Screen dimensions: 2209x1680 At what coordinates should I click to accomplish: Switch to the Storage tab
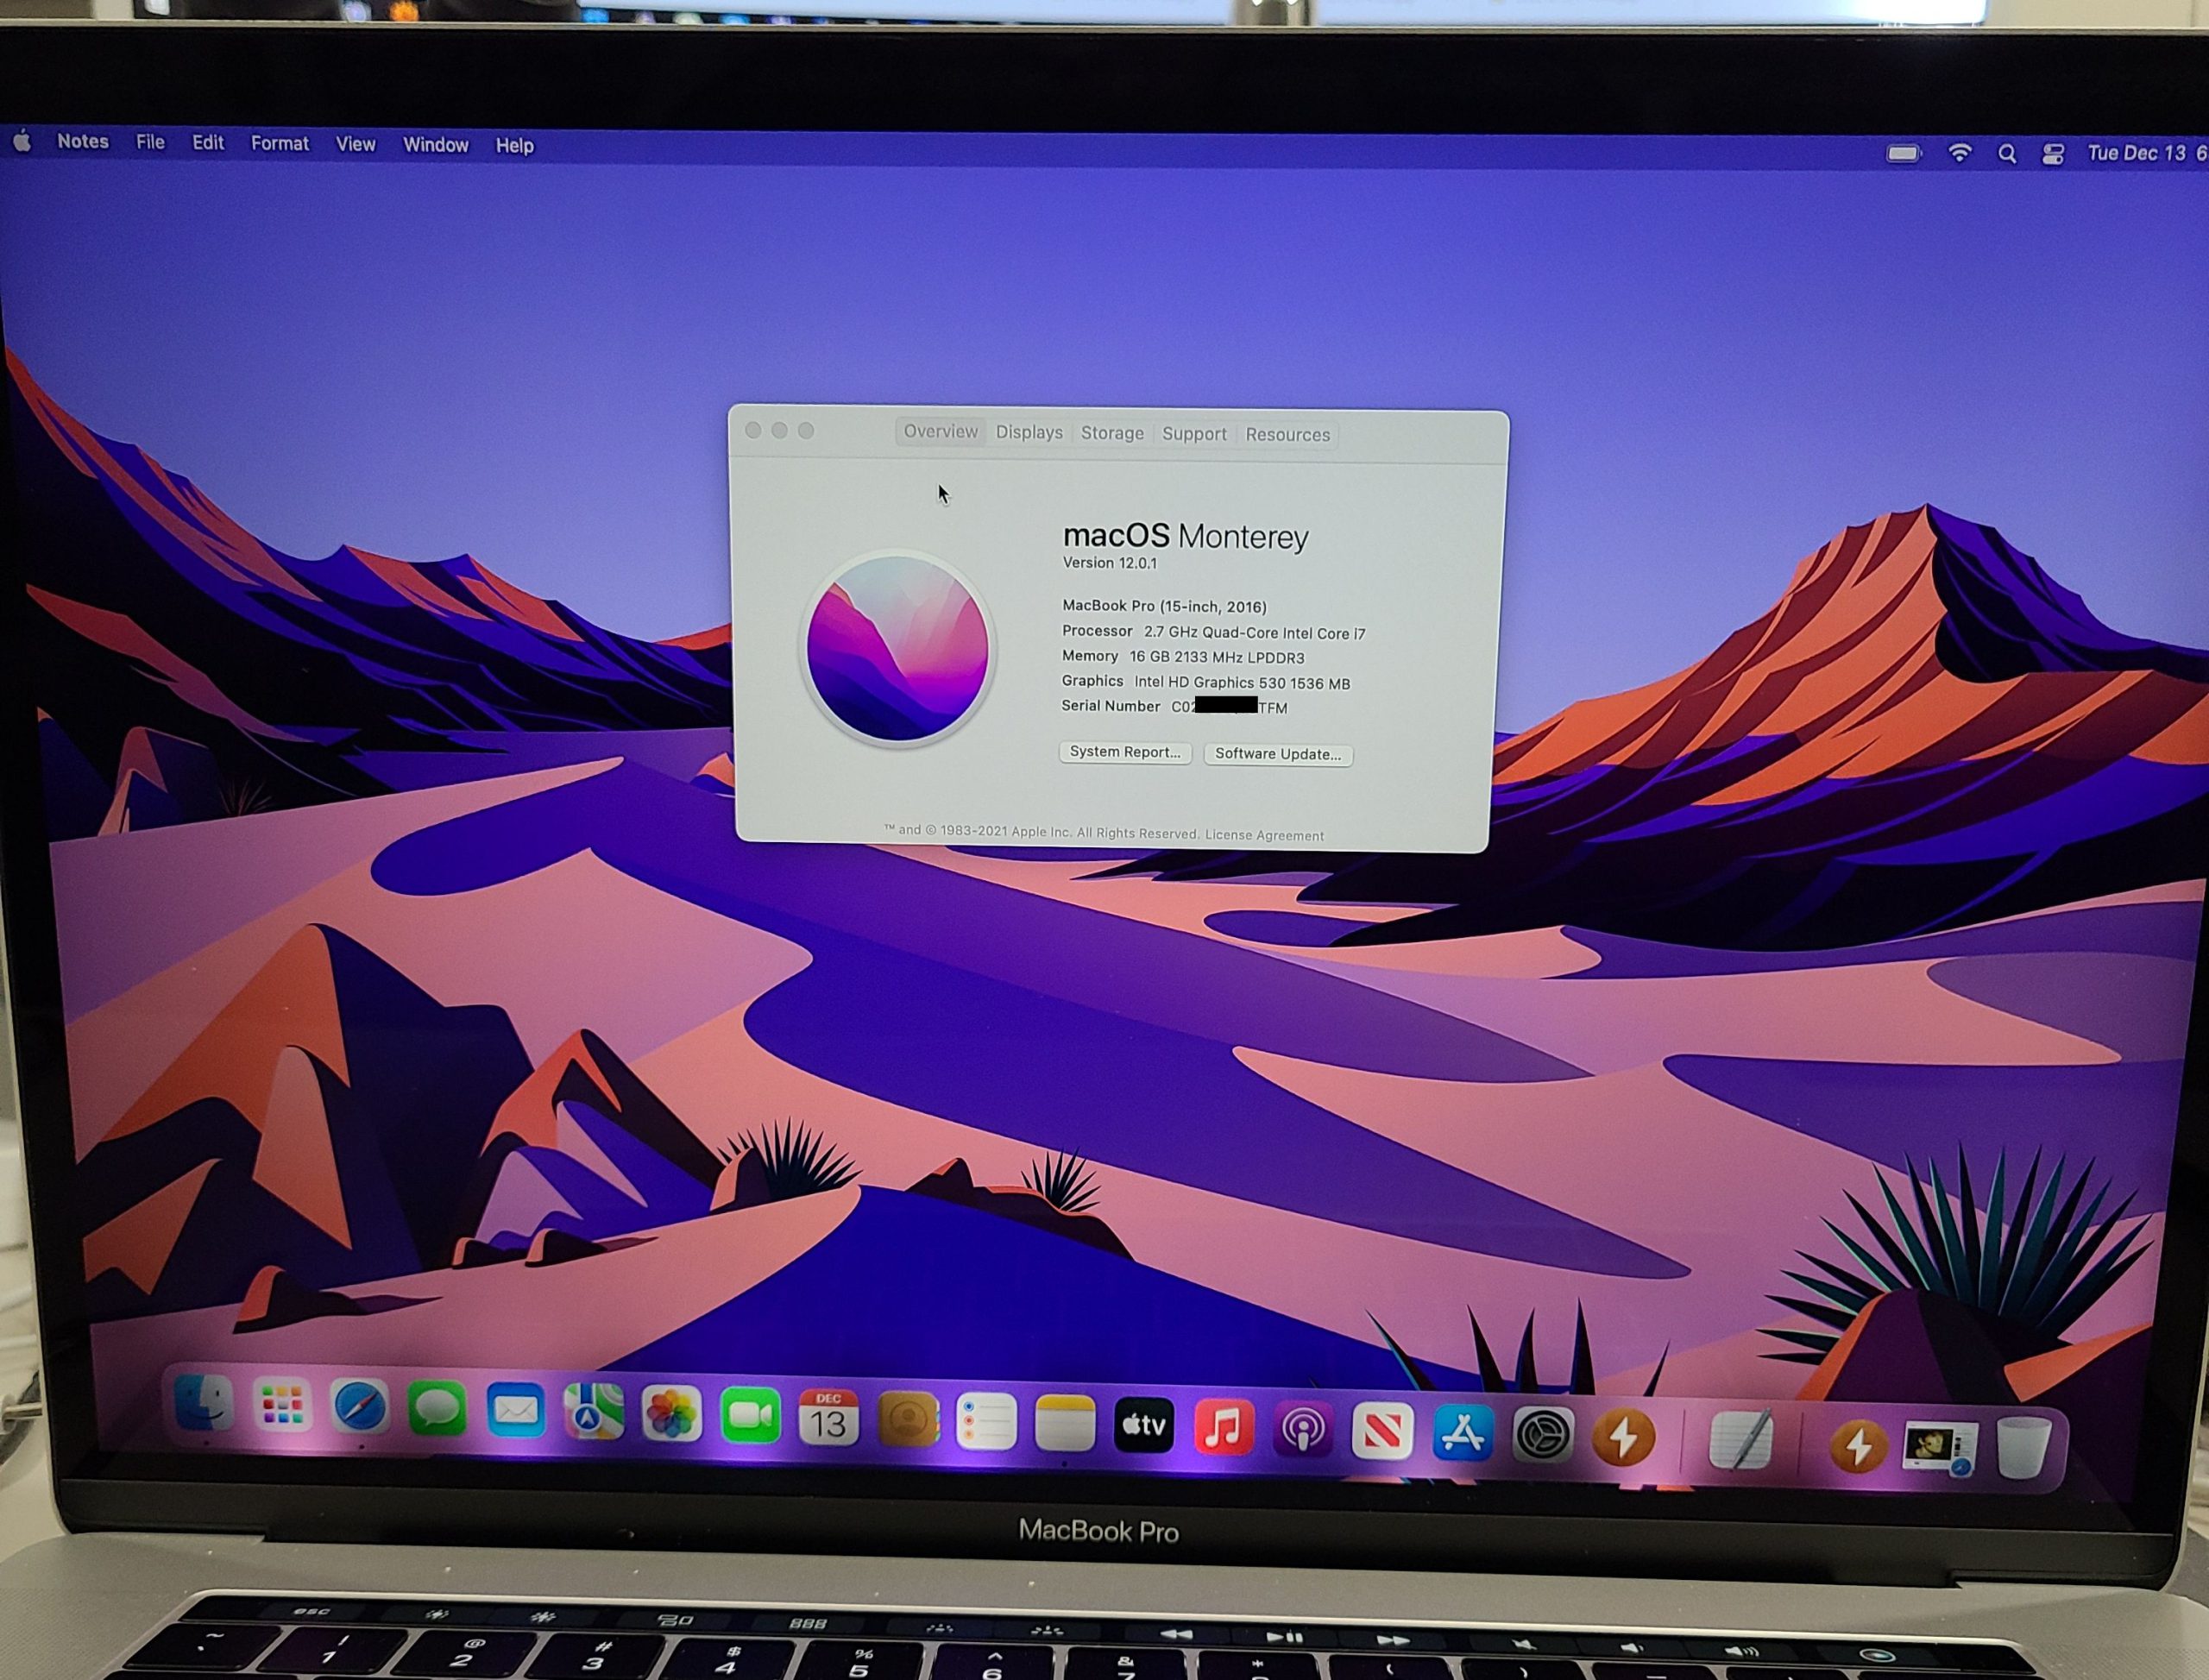1112,433
